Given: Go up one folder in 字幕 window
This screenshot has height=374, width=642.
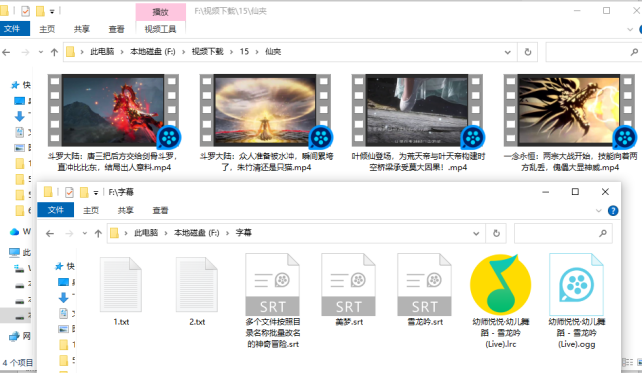Looking at the screenshot, I should click(98, 233).
